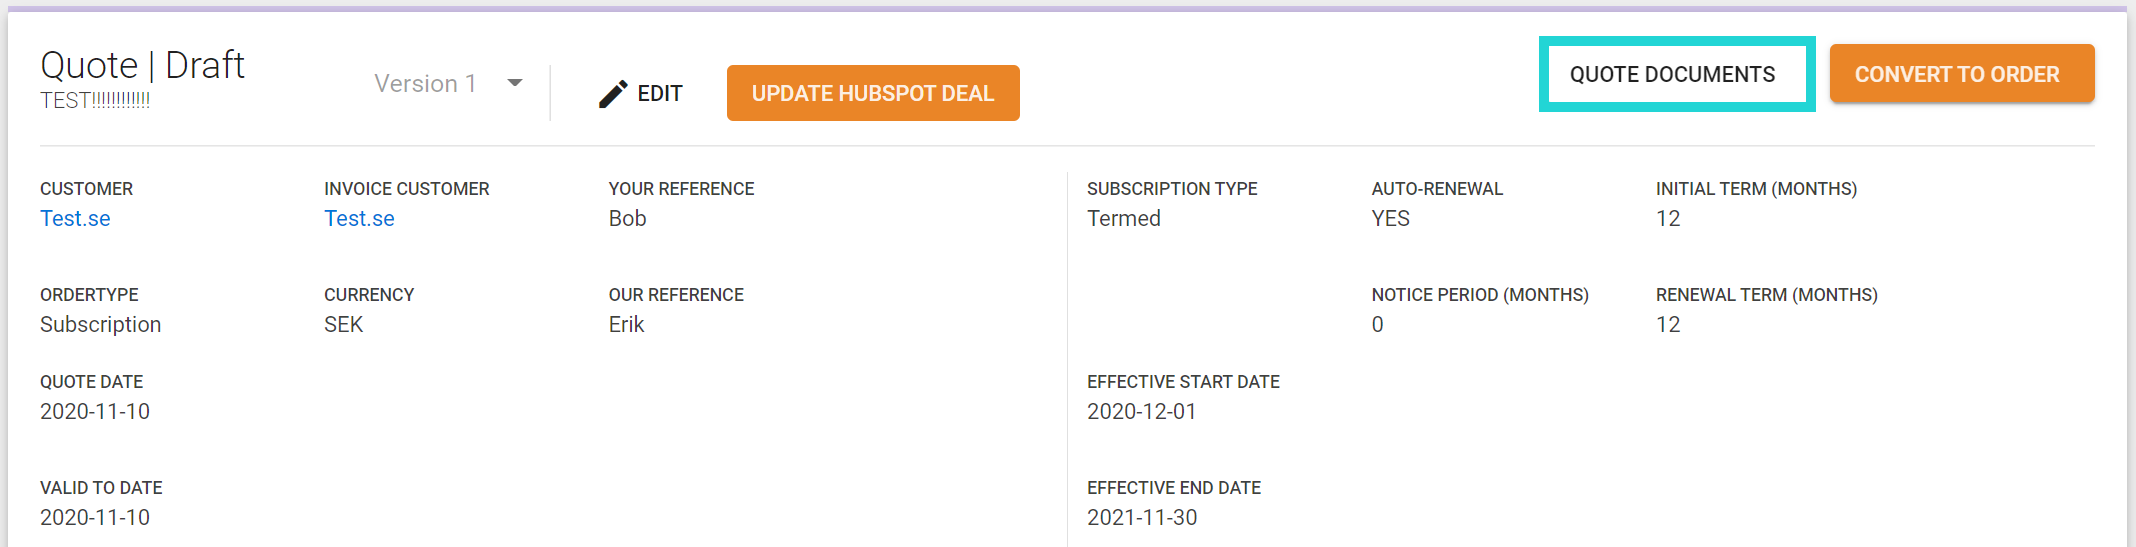Click the pencil edit icon
Image resolution: width=2136 pixels, height=547 pixels.
click(x=613, y=94)
